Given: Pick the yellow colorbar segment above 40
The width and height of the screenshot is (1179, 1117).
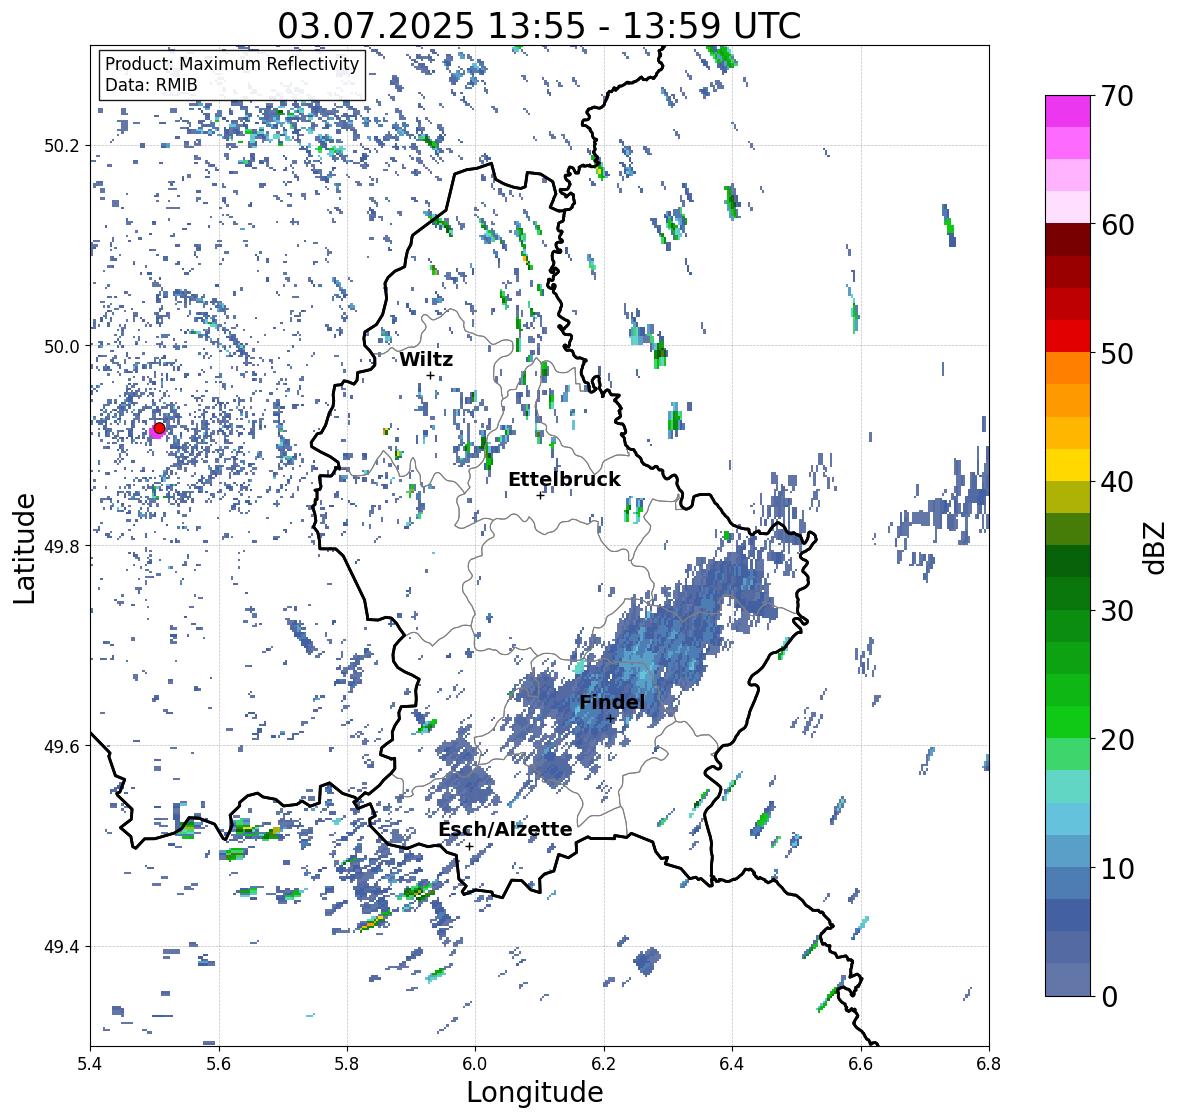Looking at the screenshot, I should point(1068,465).
